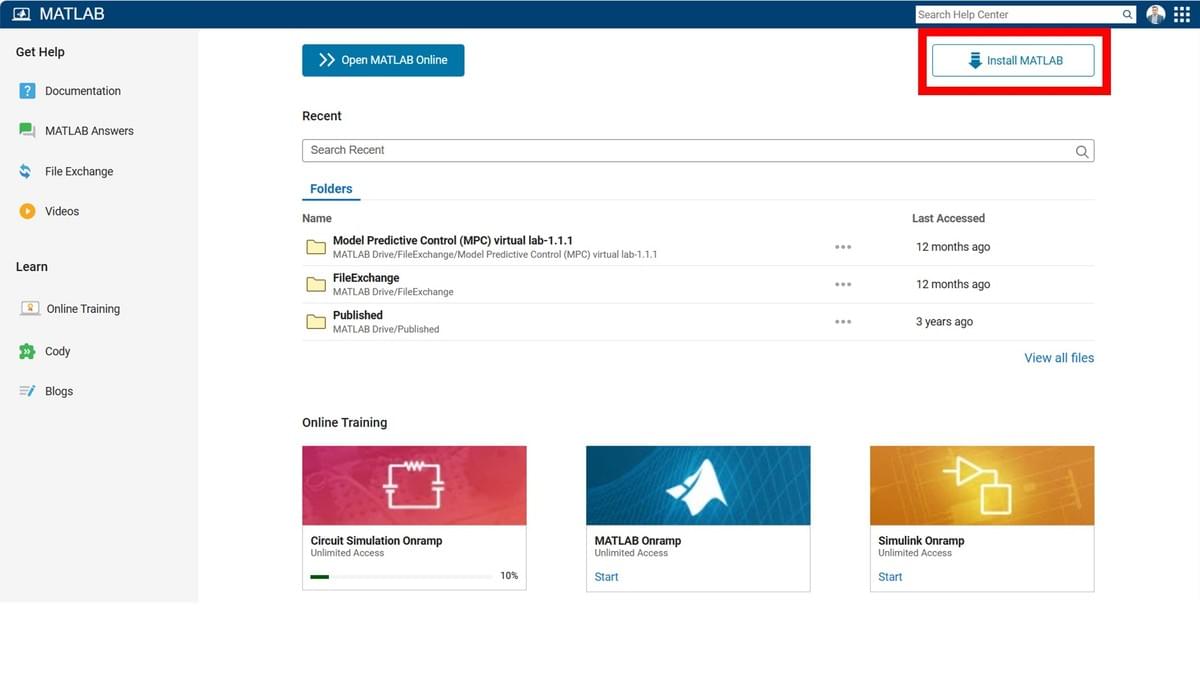This screenshot has width=1200, height=700.
Task: Open the apps grid icon
Action: click(1182, 15)
